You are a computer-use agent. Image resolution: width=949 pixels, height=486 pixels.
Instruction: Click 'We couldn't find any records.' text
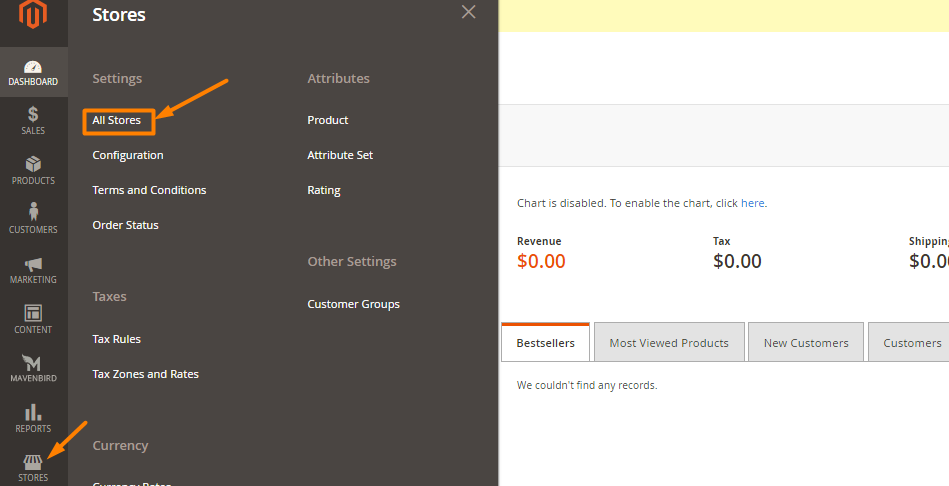tap(587, 385)
